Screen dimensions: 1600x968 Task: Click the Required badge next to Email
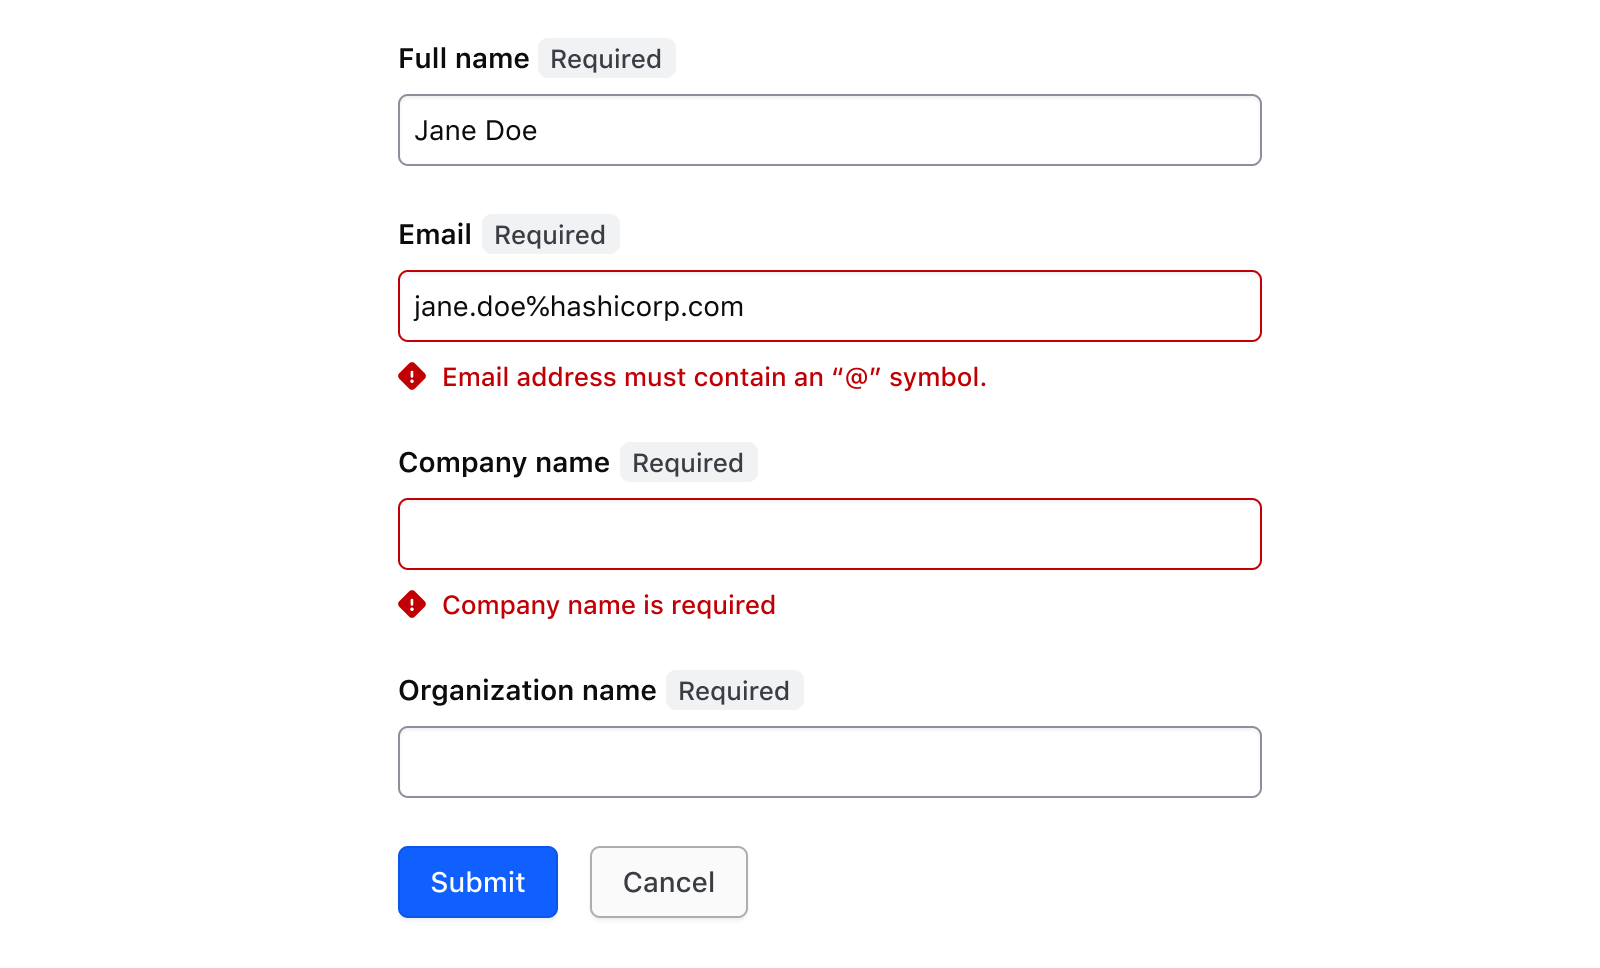click(550, 234)
